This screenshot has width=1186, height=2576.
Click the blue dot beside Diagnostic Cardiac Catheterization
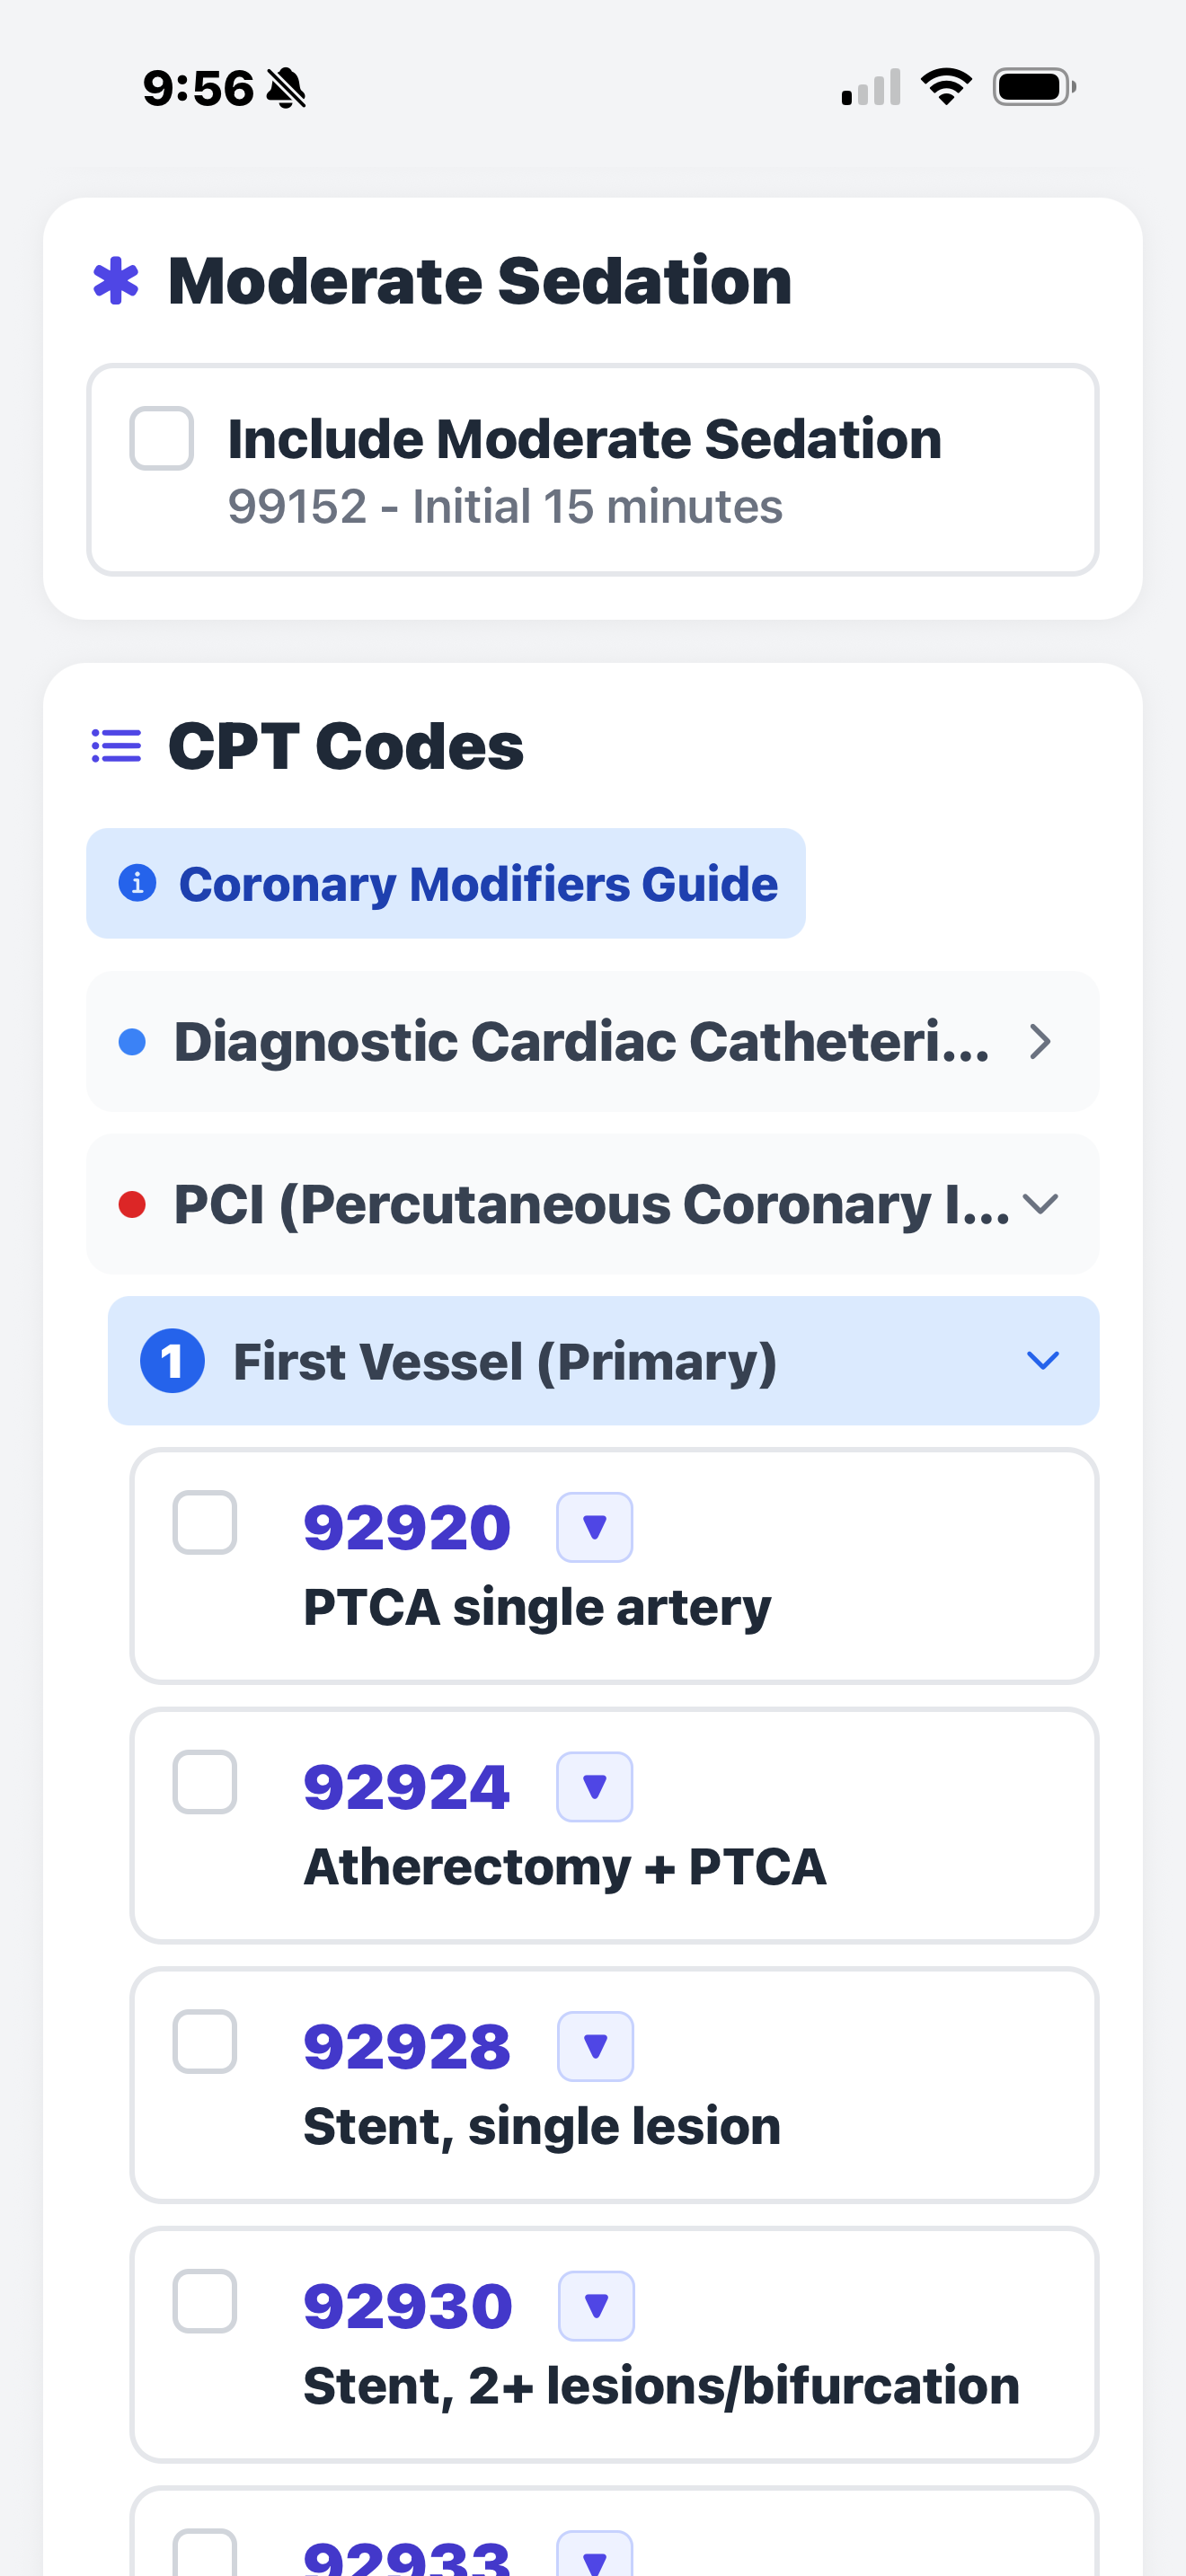pos(135,1042)
